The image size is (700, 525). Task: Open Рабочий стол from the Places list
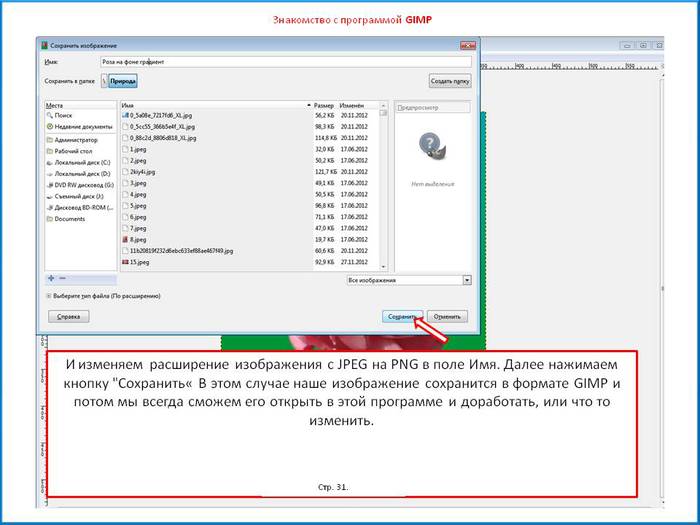pyautogui.click(x=81, y=151)
